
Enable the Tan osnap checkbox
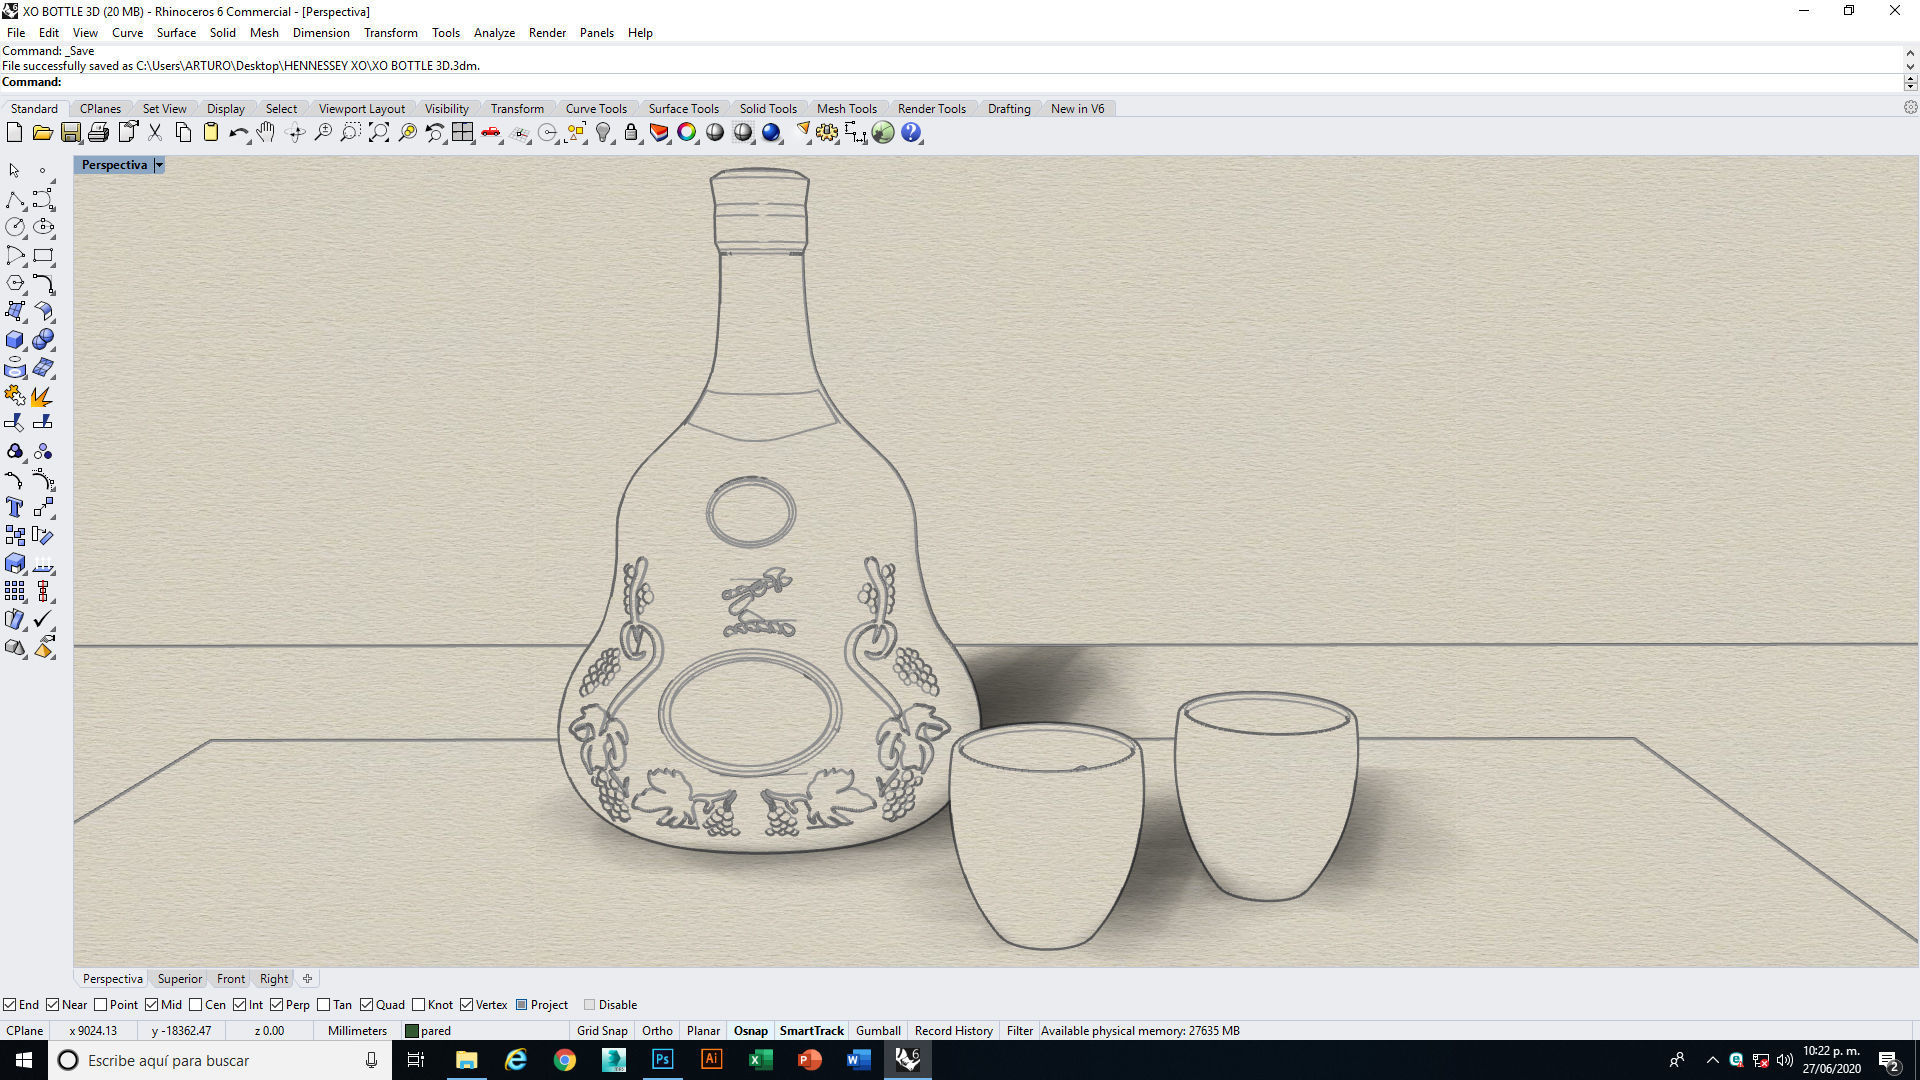click(x=324, y=1005)
